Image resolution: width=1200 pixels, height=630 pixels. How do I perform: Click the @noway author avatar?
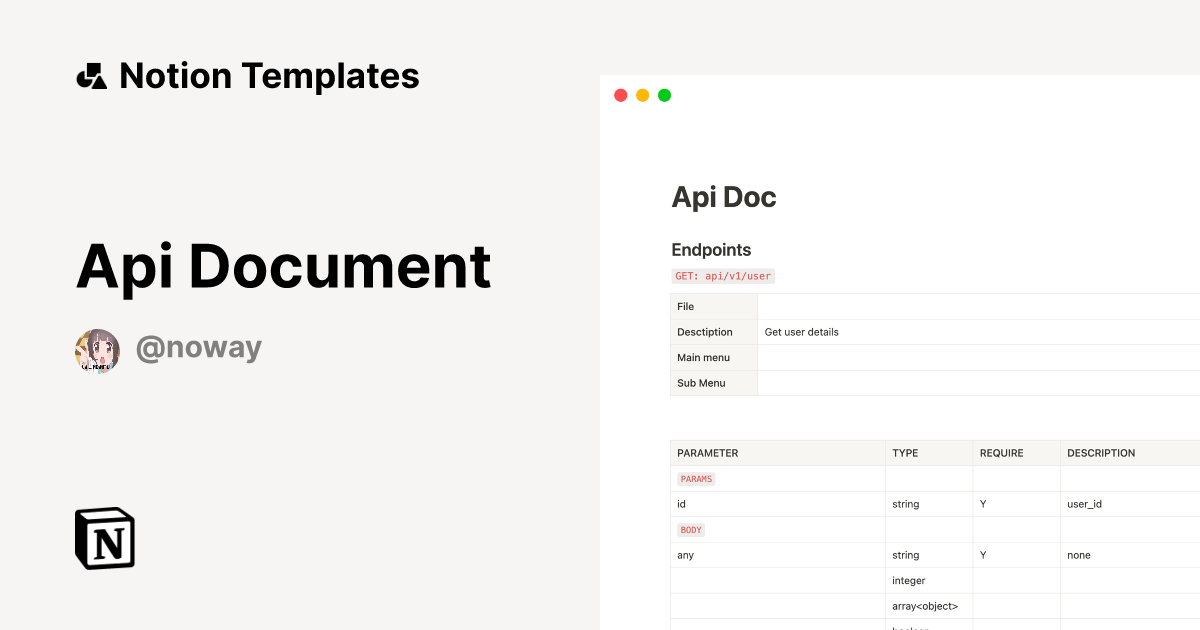97,350
